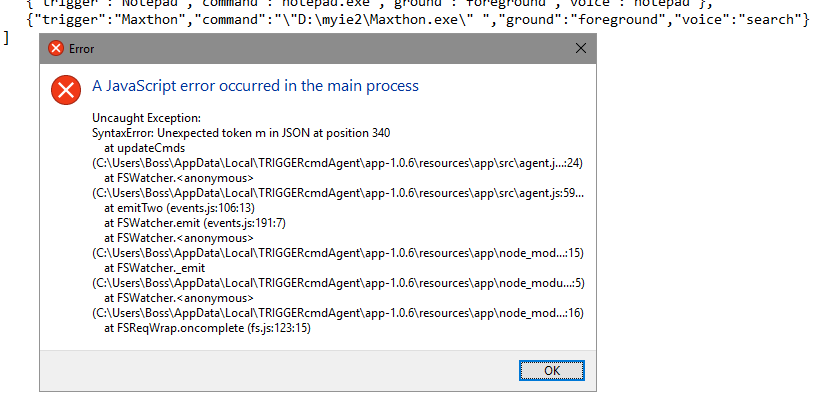Click the 'A JavaScript error occurred in the main process' heading

[255, 86]
